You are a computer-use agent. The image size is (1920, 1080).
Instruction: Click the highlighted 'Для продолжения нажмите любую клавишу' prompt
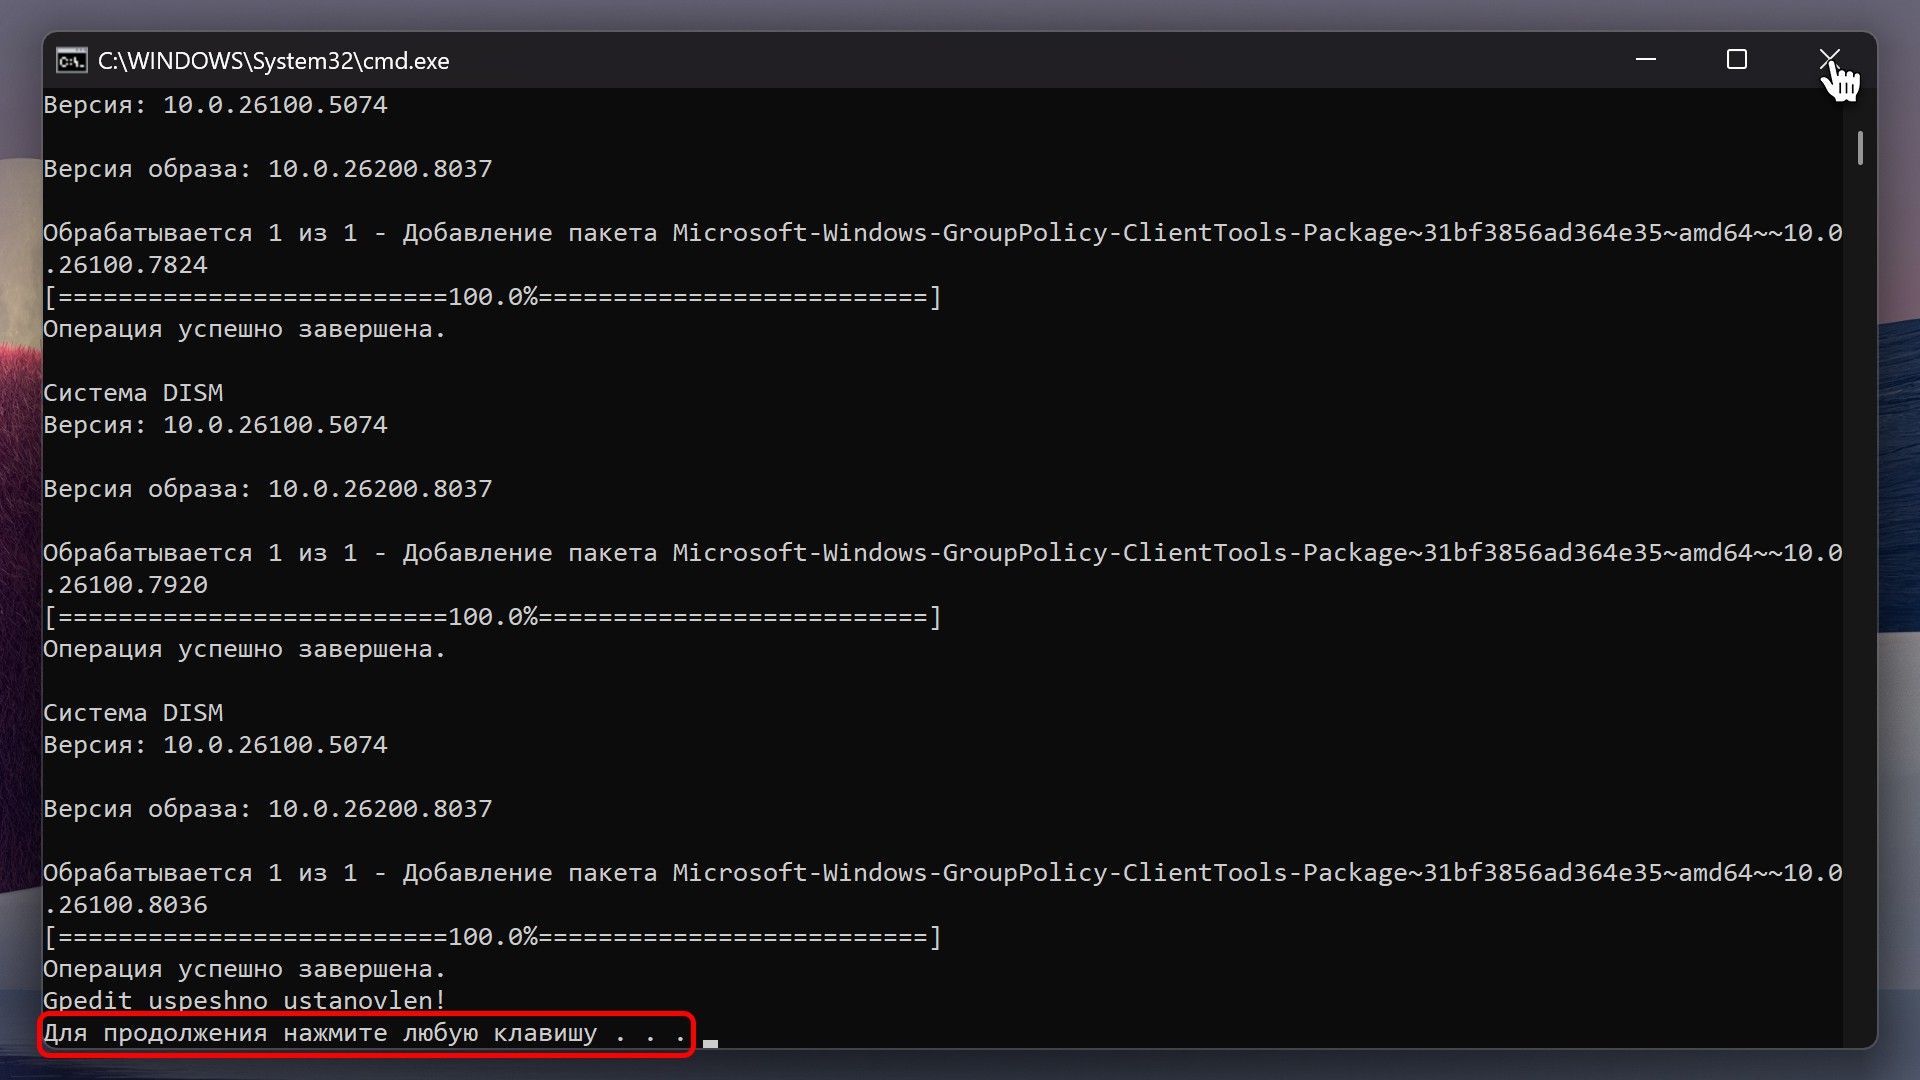pos(365,1033)
